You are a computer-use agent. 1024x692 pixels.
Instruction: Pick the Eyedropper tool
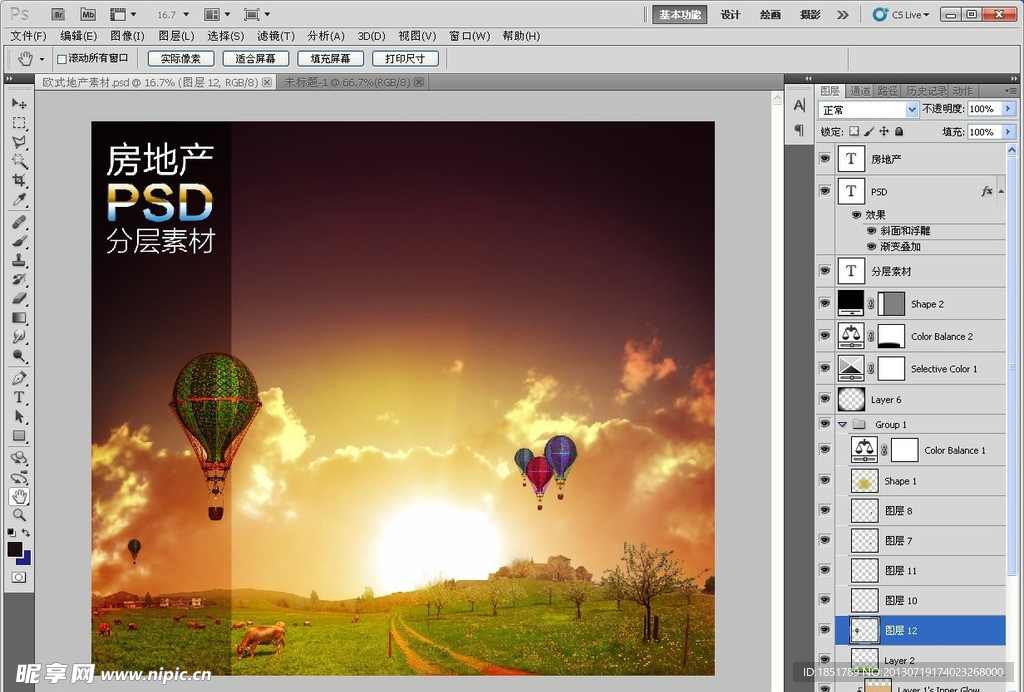click(19, 201)
